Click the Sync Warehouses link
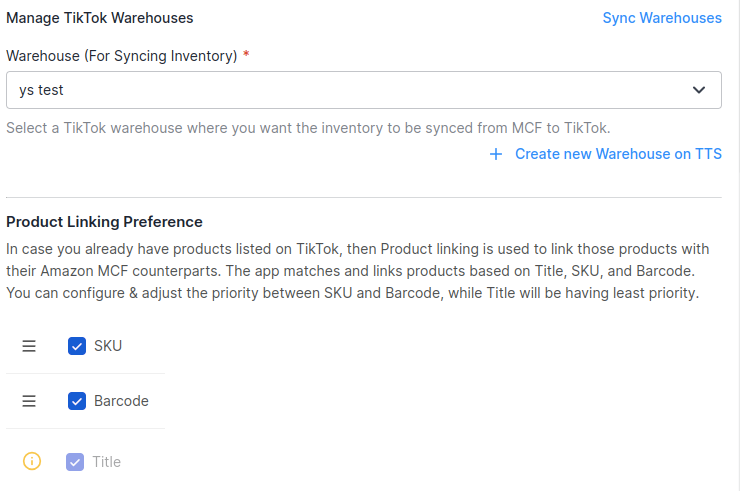The image size is (740, 491). (662, 18)
